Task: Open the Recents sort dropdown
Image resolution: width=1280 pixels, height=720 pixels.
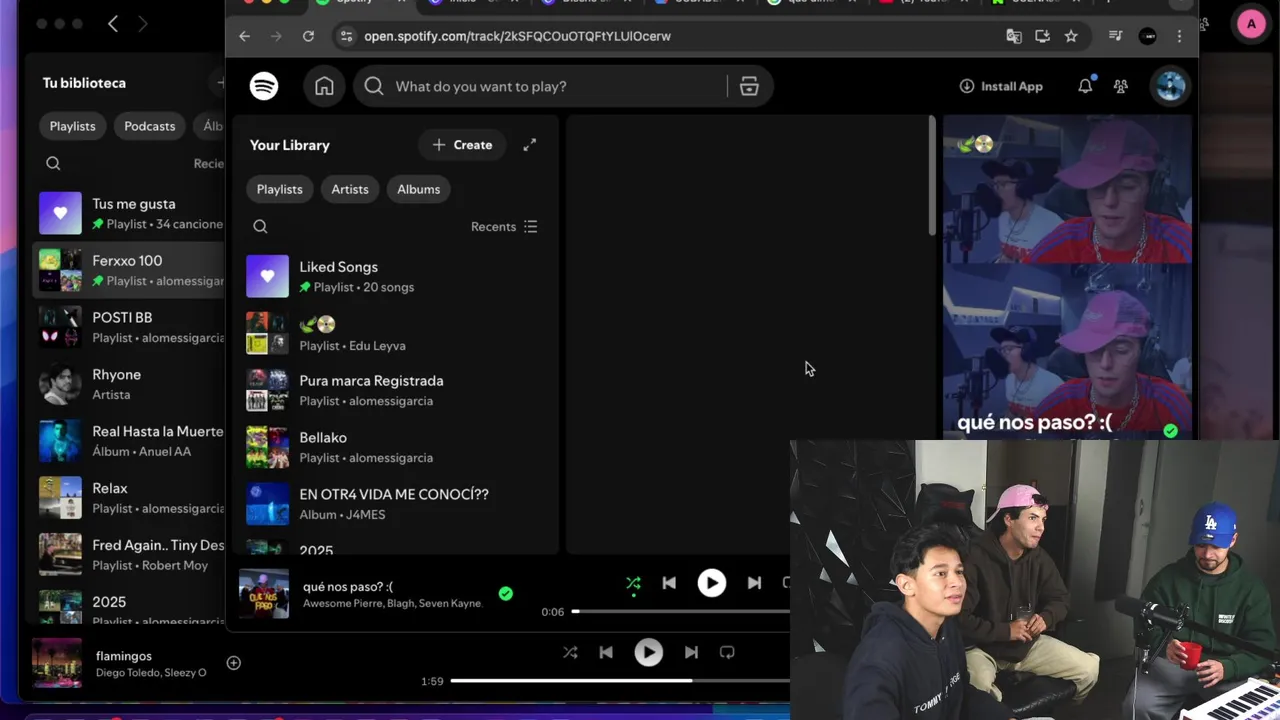Action: (x=504, y=227)
